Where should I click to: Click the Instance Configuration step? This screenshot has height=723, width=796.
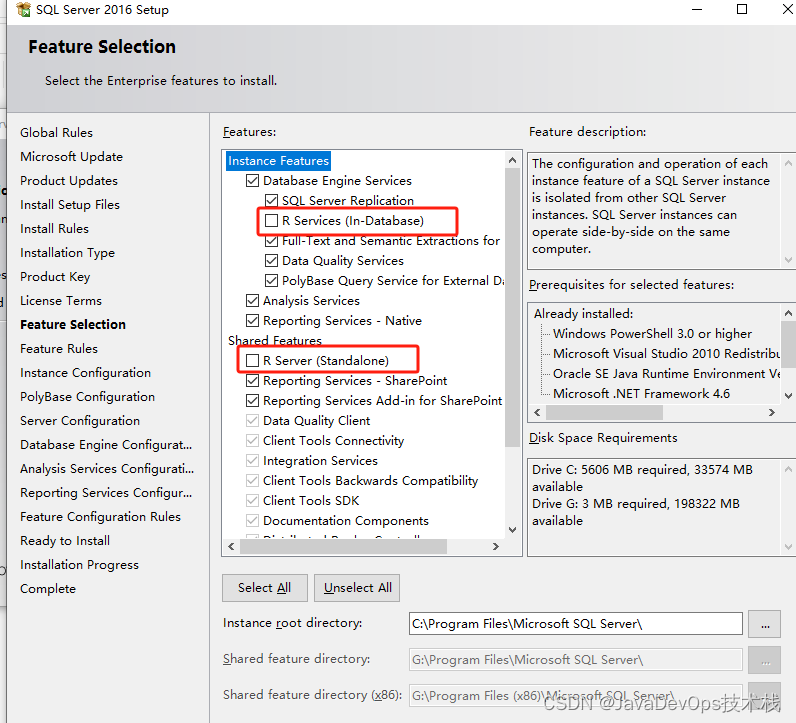(85, 373)
